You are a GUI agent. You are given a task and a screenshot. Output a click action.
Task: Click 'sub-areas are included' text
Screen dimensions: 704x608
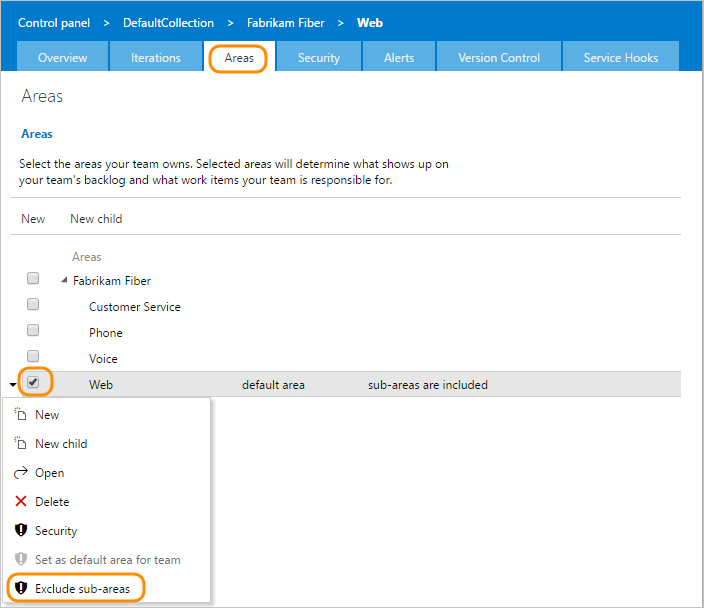pyautogui.click(x=427, y=385)
